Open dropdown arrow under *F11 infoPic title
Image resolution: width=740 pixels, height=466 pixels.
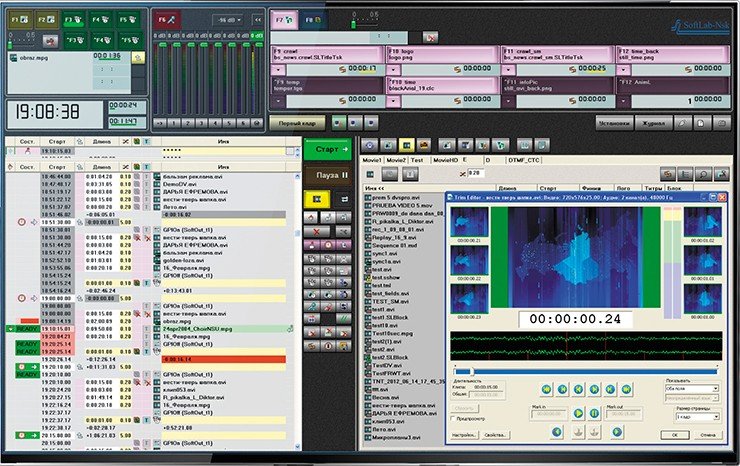coord(508,101)
